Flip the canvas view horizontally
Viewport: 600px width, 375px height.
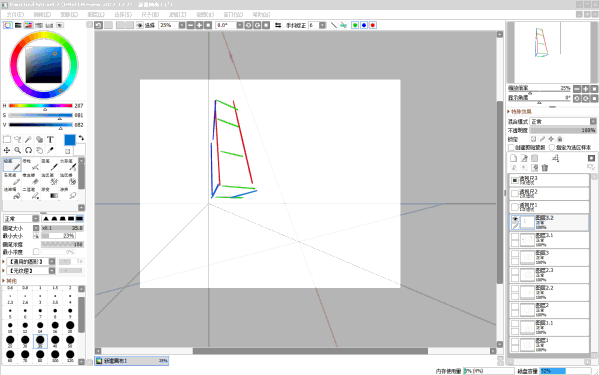coord(278,25)
